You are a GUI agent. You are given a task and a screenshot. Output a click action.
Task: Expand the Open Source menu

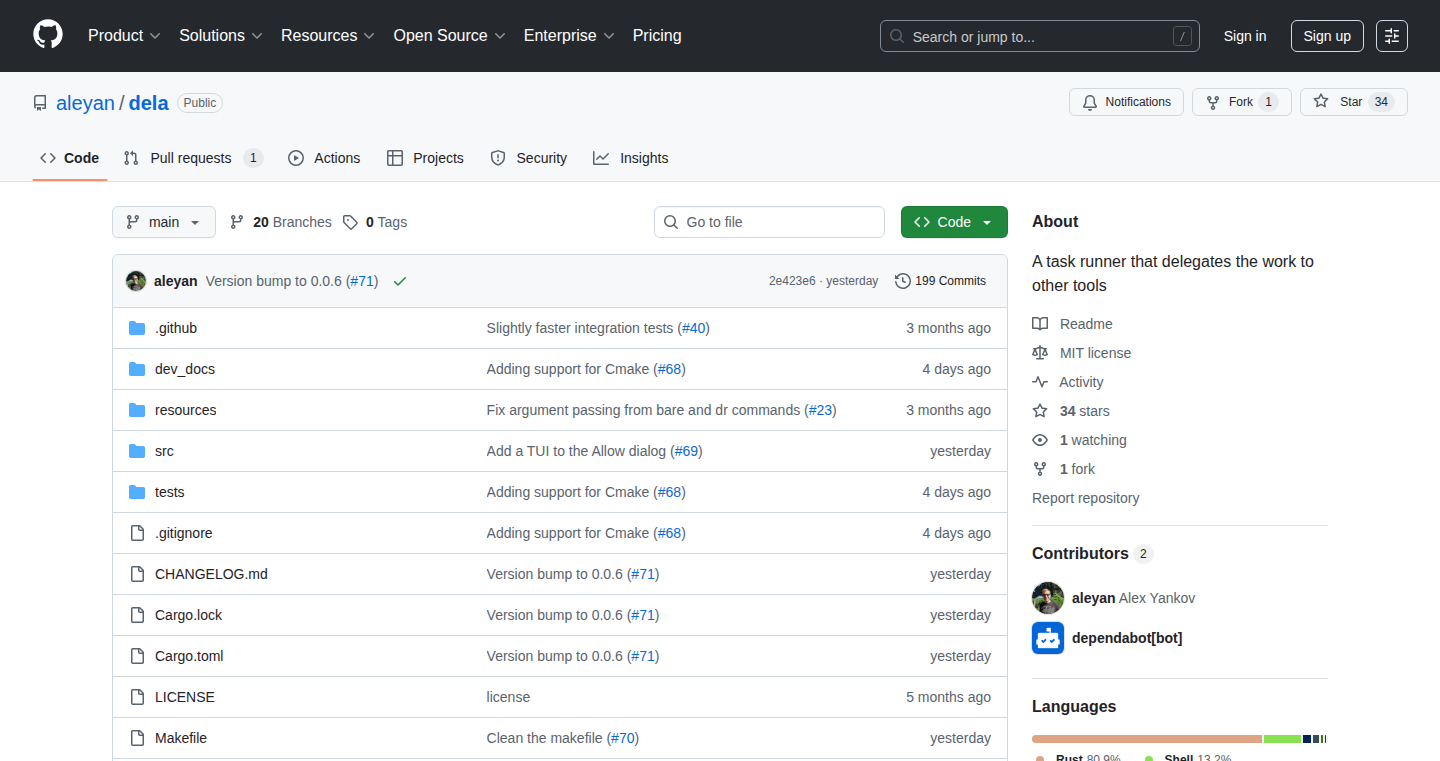click(x=449, y=35)
